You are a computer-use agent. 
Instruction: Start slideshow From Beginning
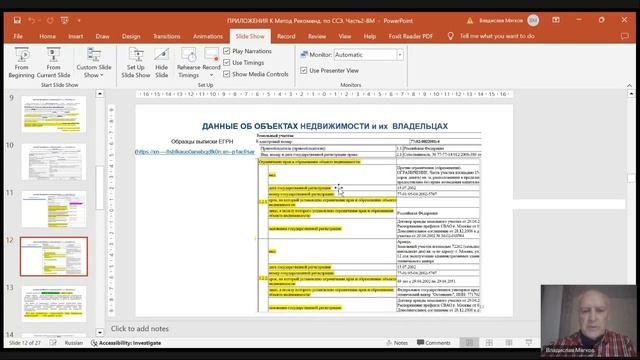point(22,62)
